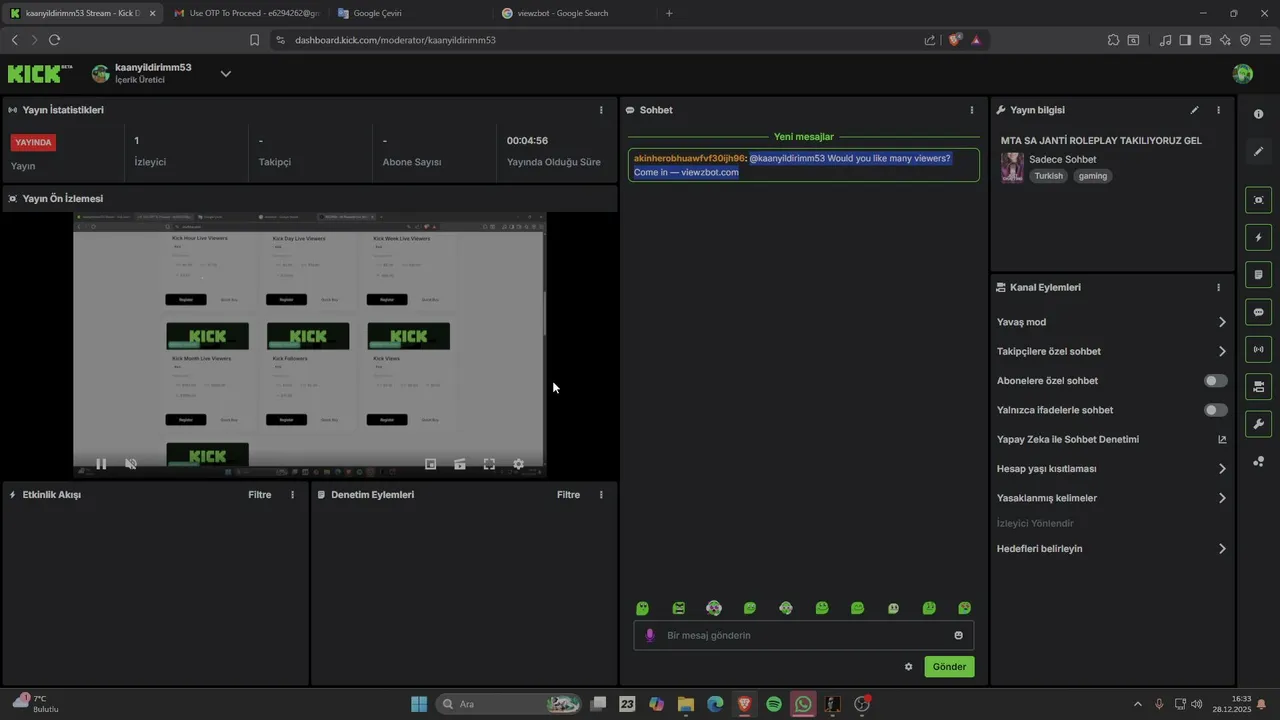Toggle theater mode on stream preview

point(460,464)
